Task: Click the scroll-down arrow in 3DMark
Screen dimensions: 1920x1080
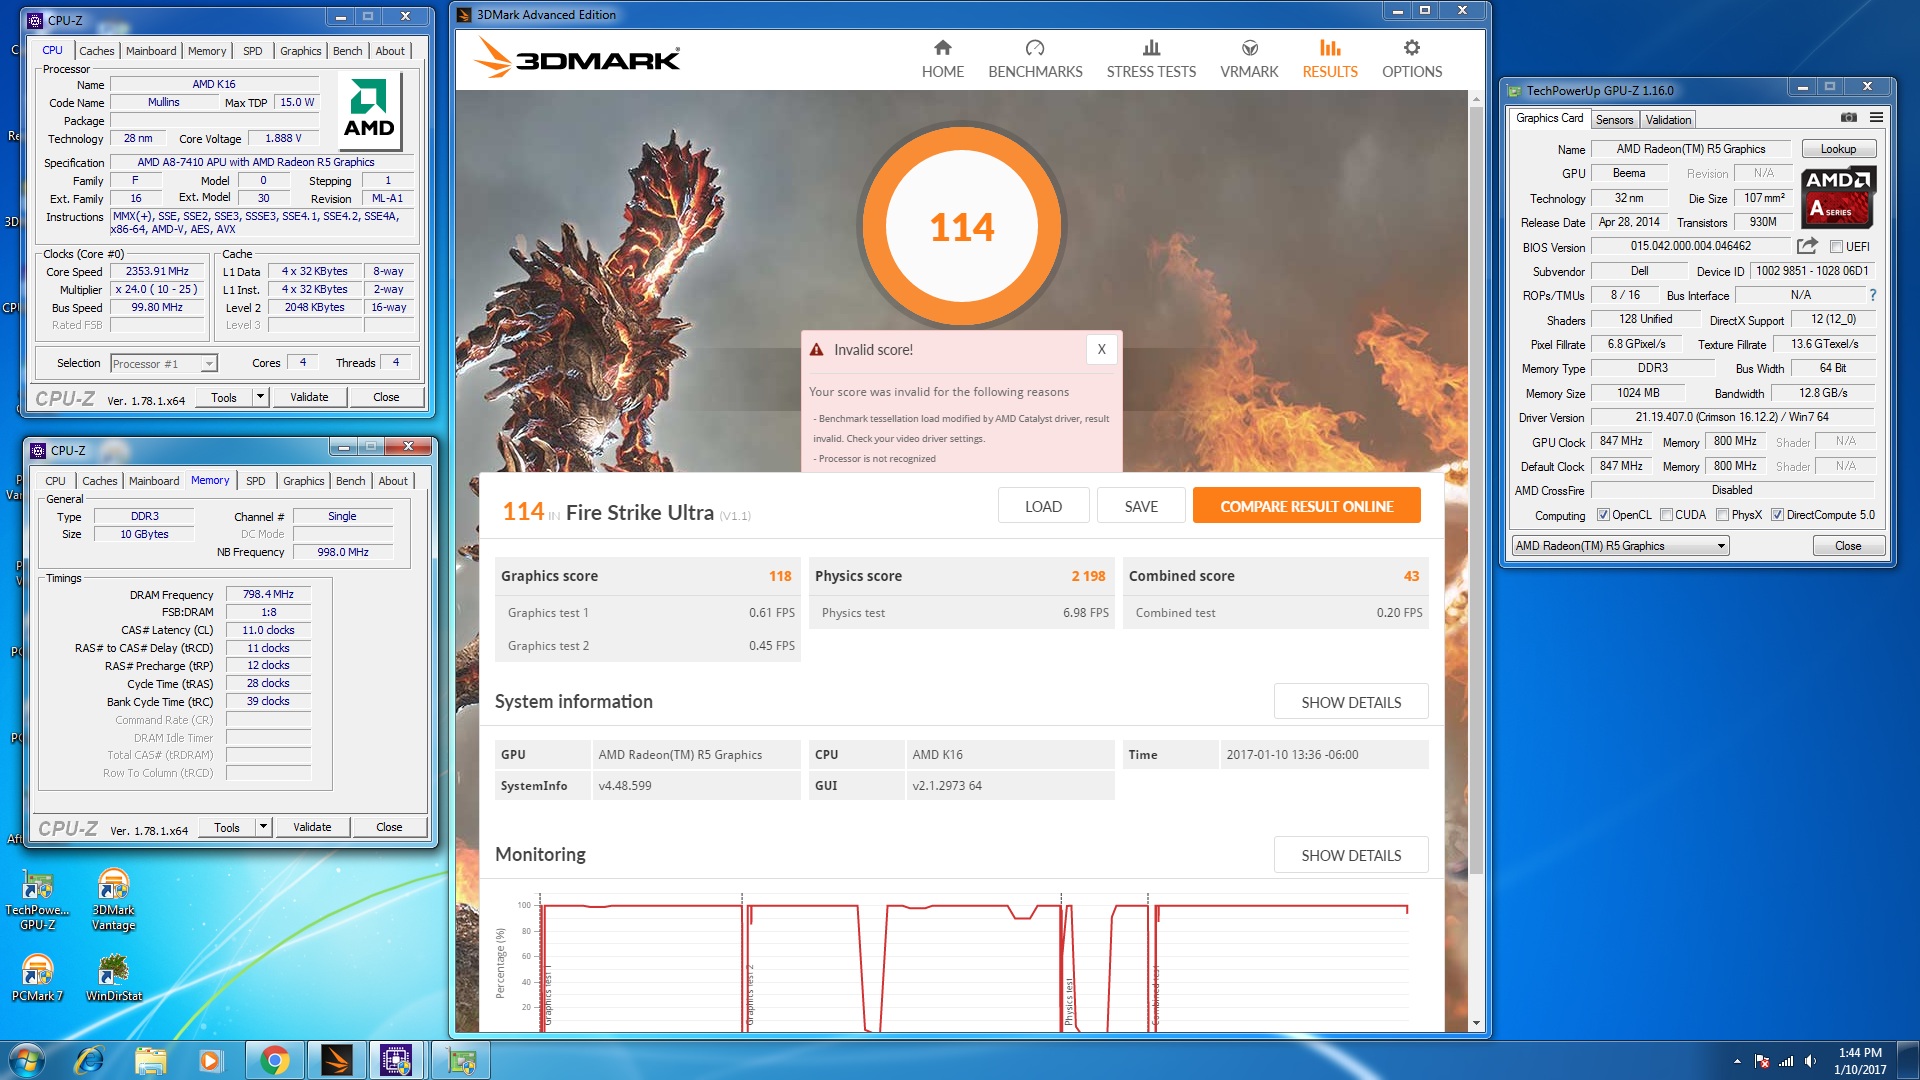Action: pyautogui.click(x=1476, y=1024)
